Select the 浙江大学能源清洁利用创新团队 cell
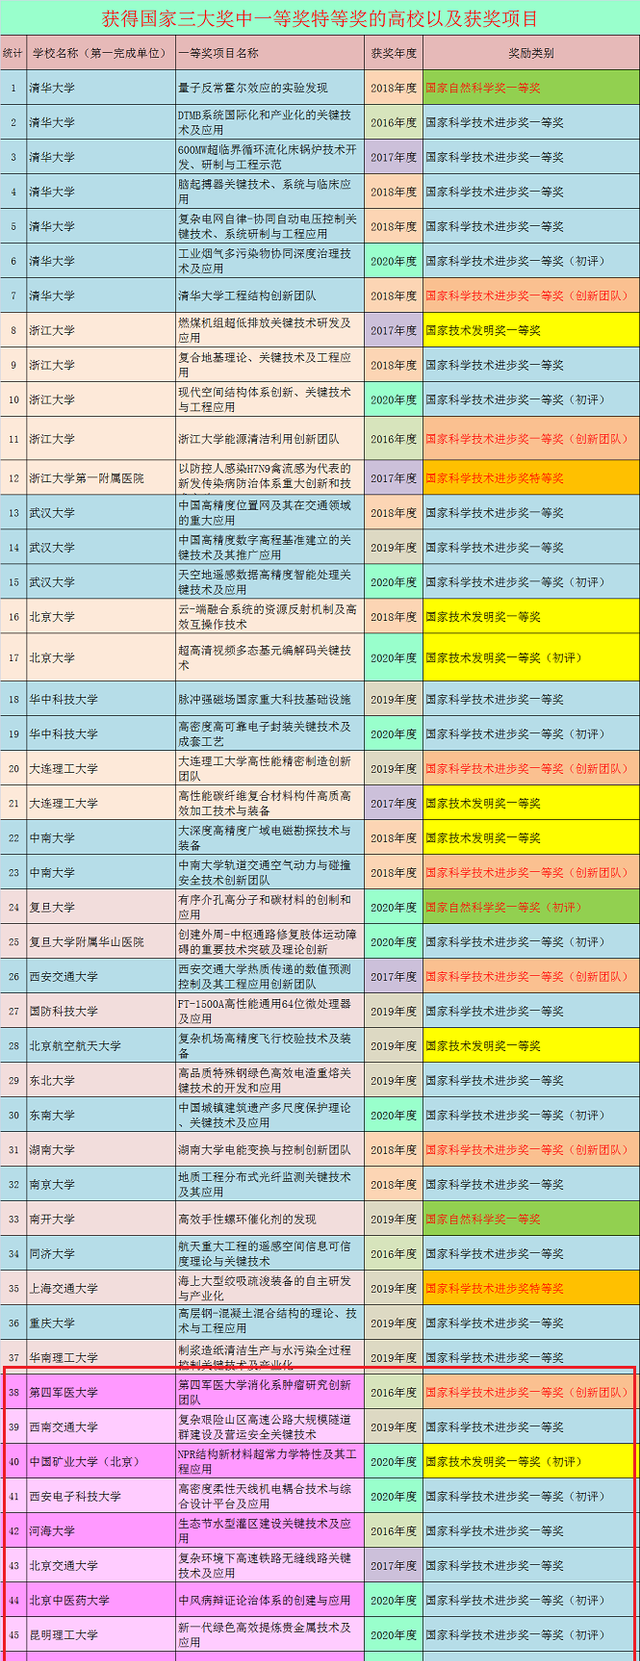Screen dimensions: 640x1661 [270, 439]
